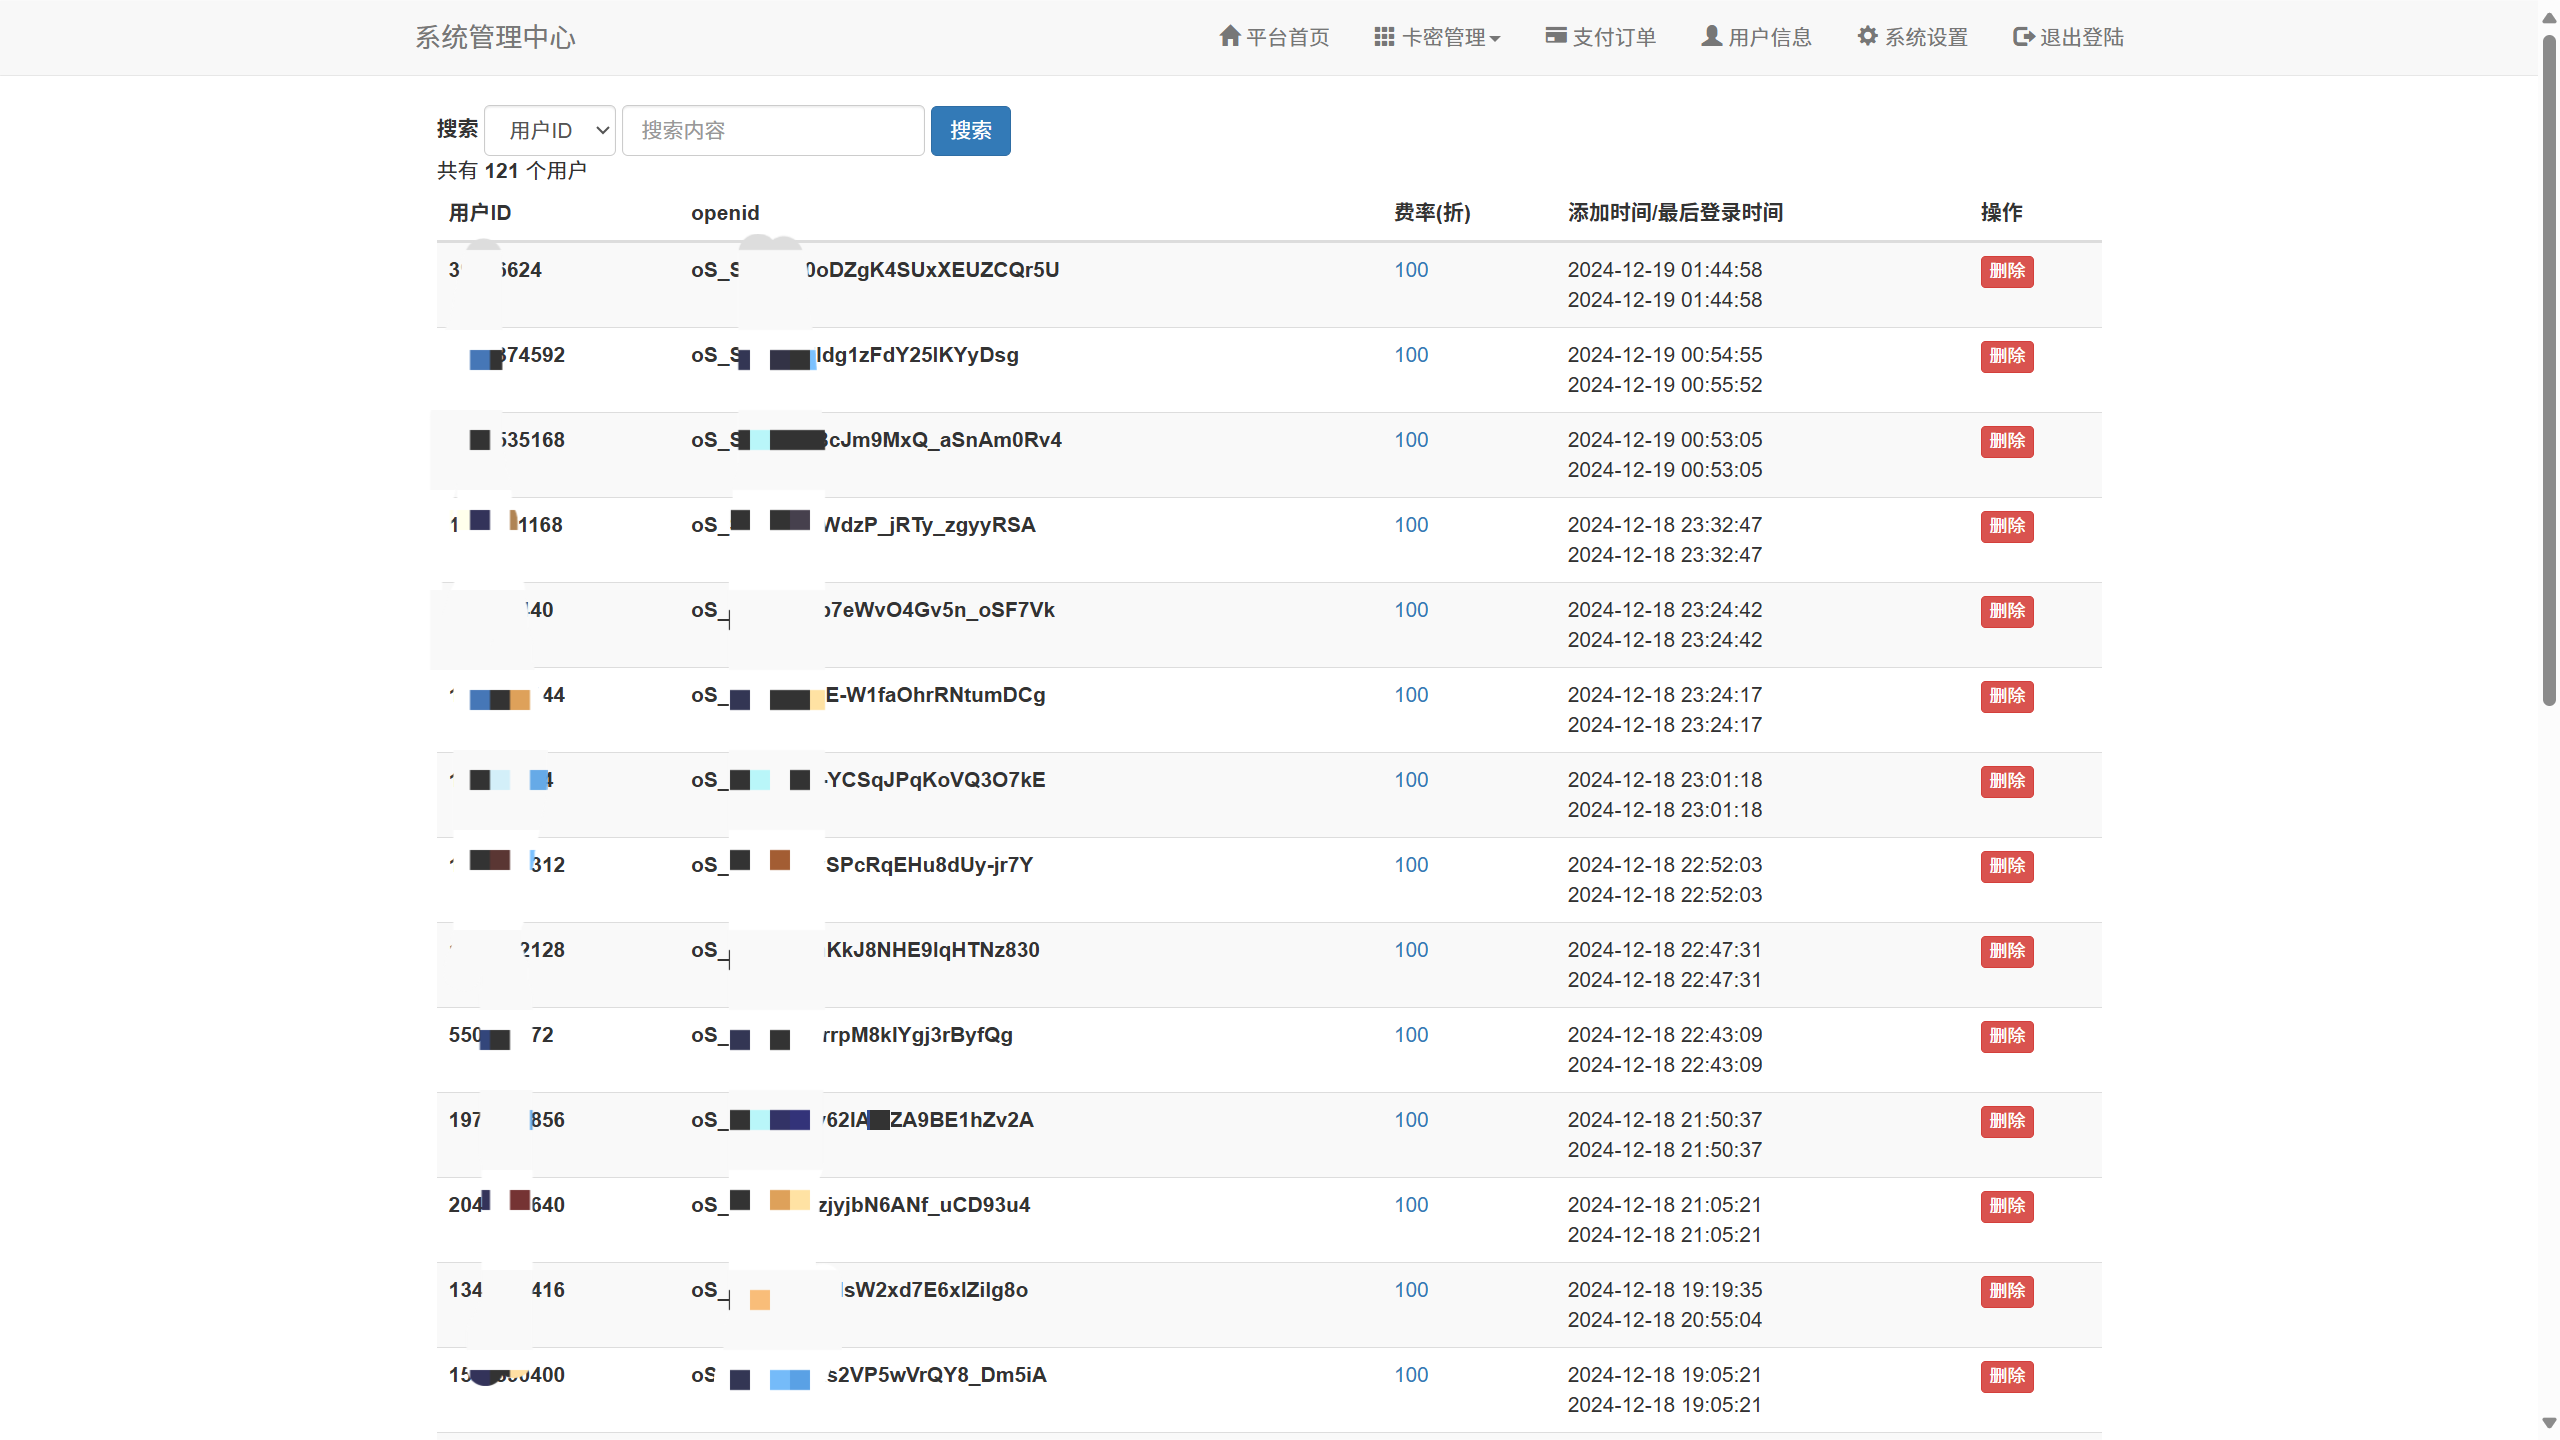Click 退出登陆 to log out

point(2068,37)
